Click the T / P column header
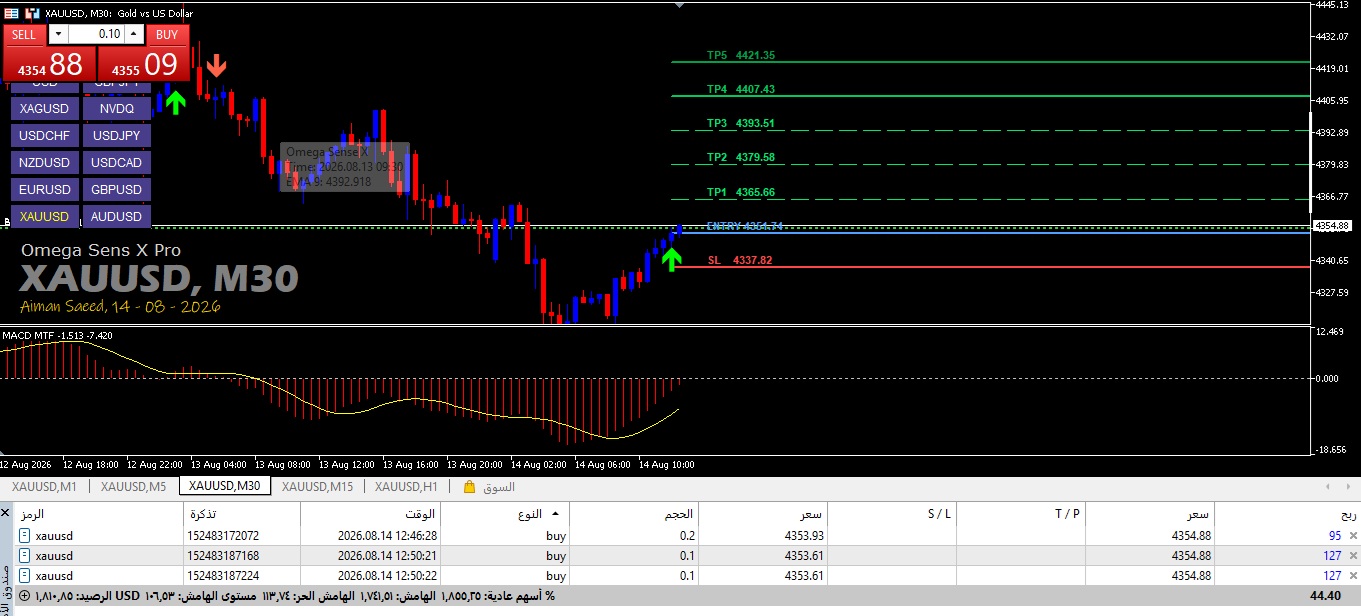Image resolution: width=1361 pixels, height=616 pixels. point(1021,514)
